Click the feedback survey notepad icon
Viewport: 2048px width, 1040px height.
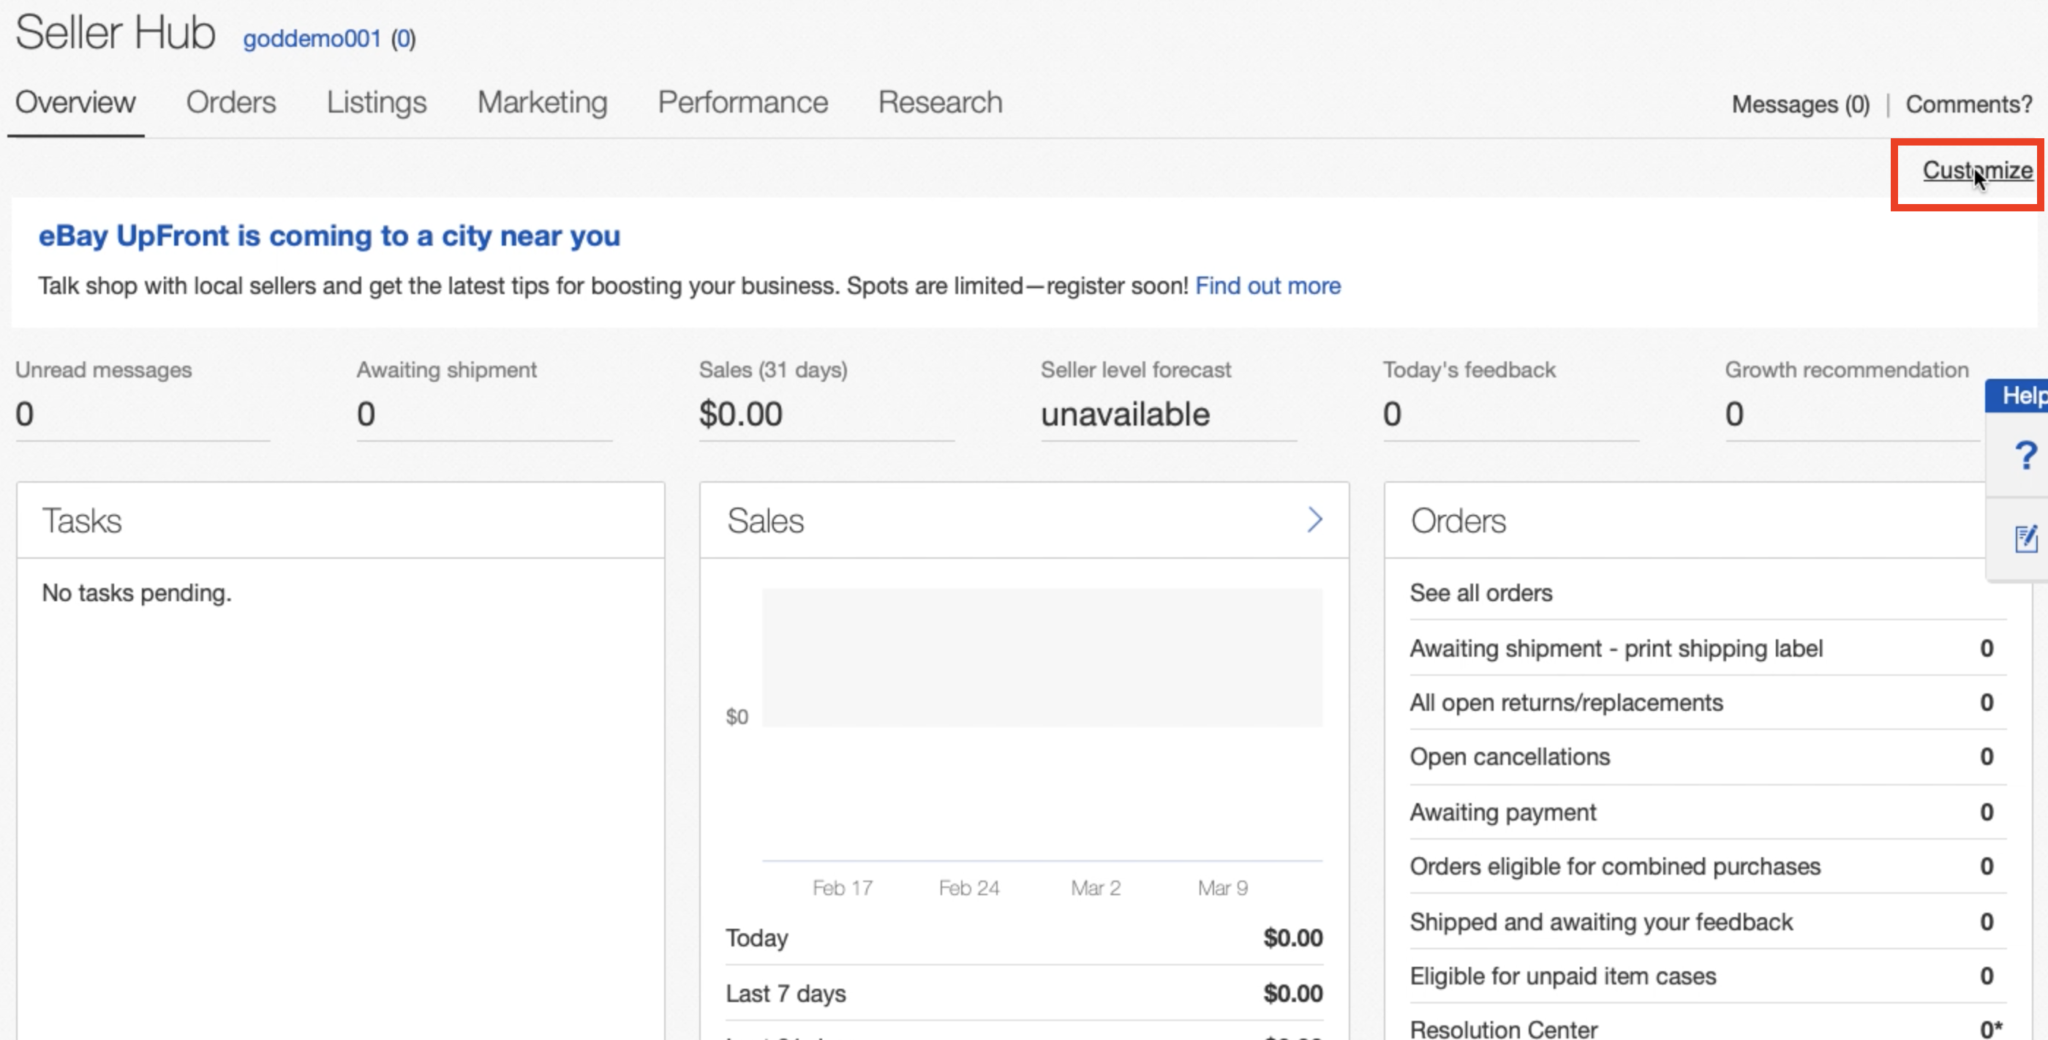click(2025, 539)
